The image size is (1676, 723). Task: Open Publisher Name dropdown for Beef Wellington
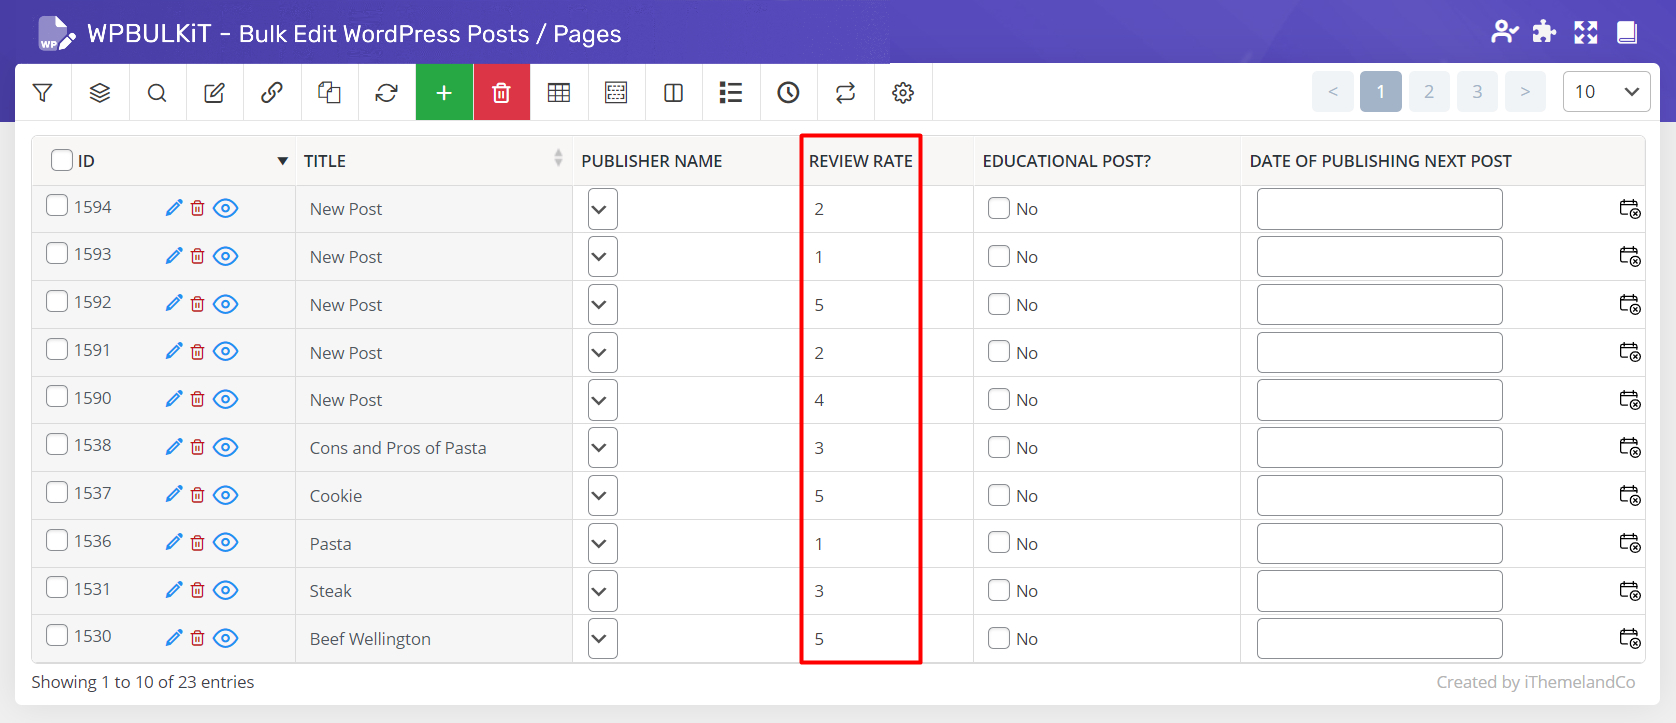pos(602,639)
